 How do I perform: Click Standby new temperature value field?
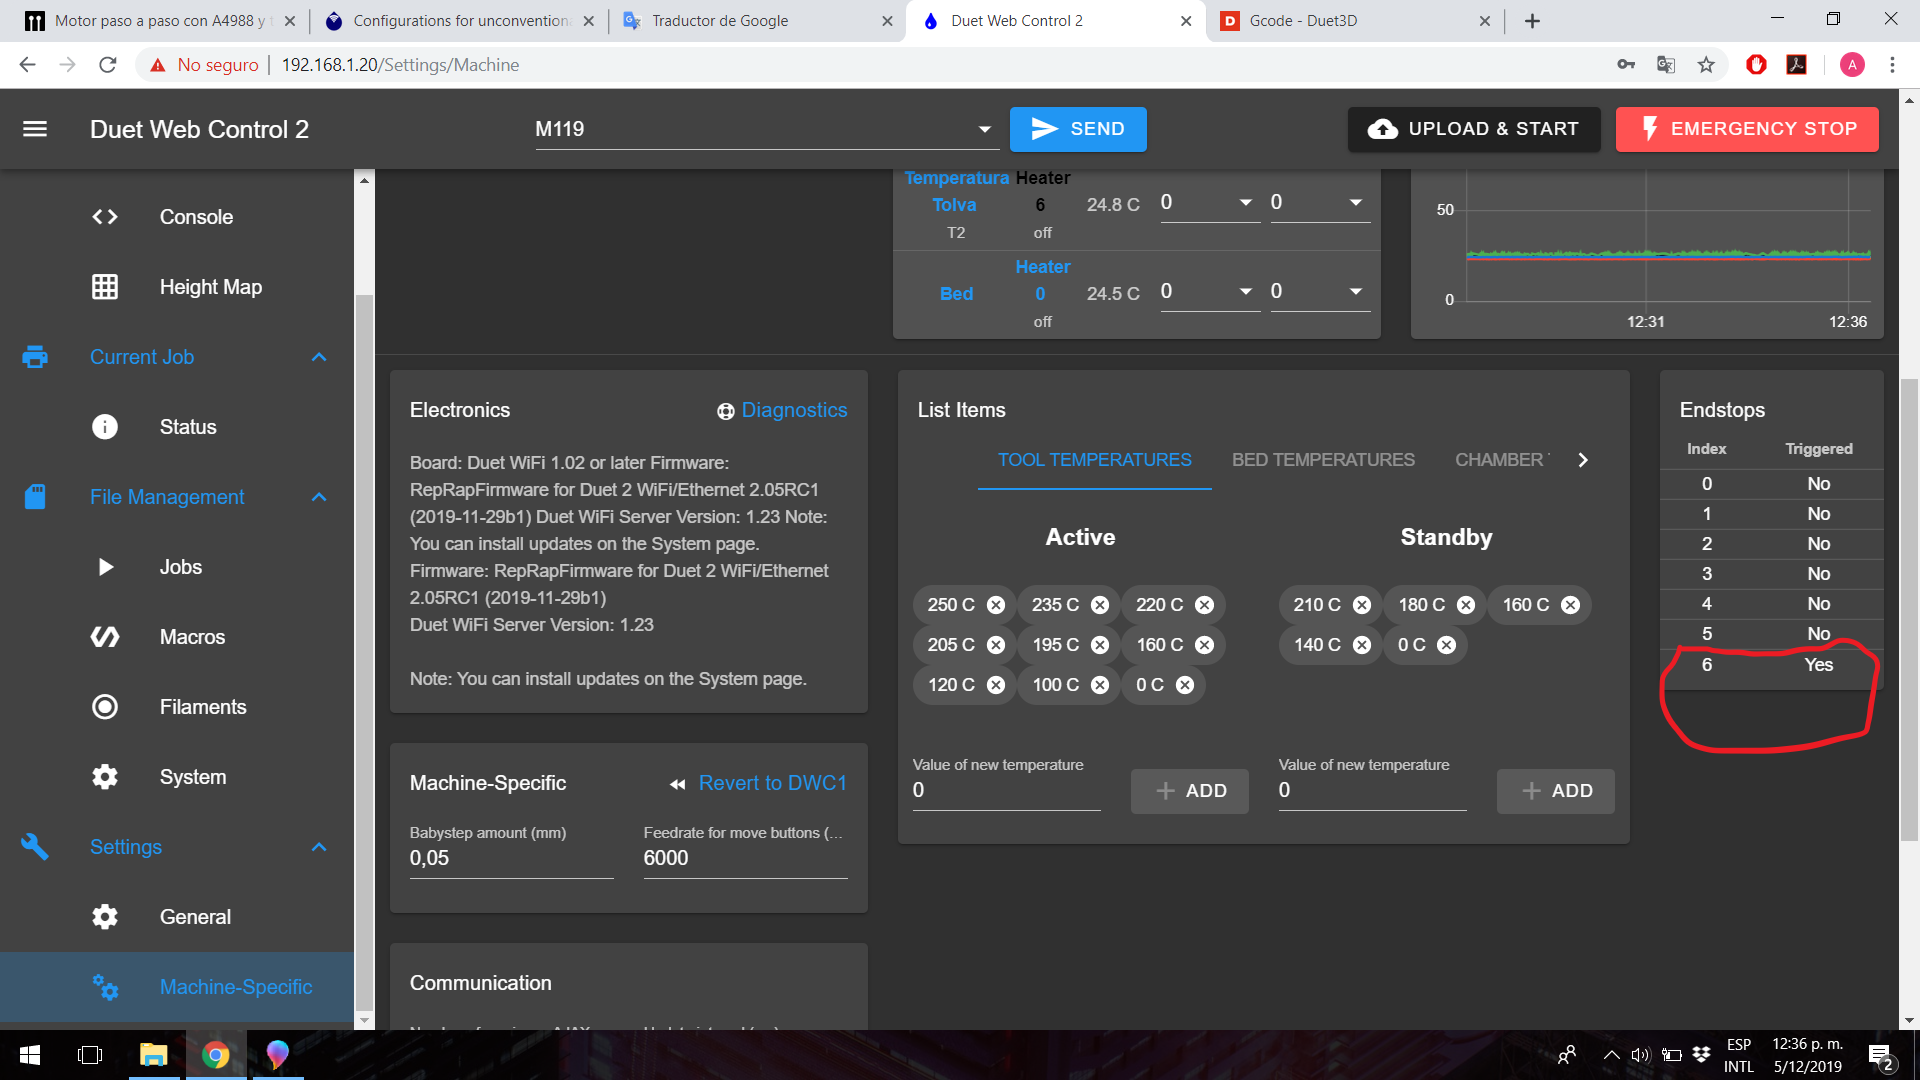tap(1372, 790)
